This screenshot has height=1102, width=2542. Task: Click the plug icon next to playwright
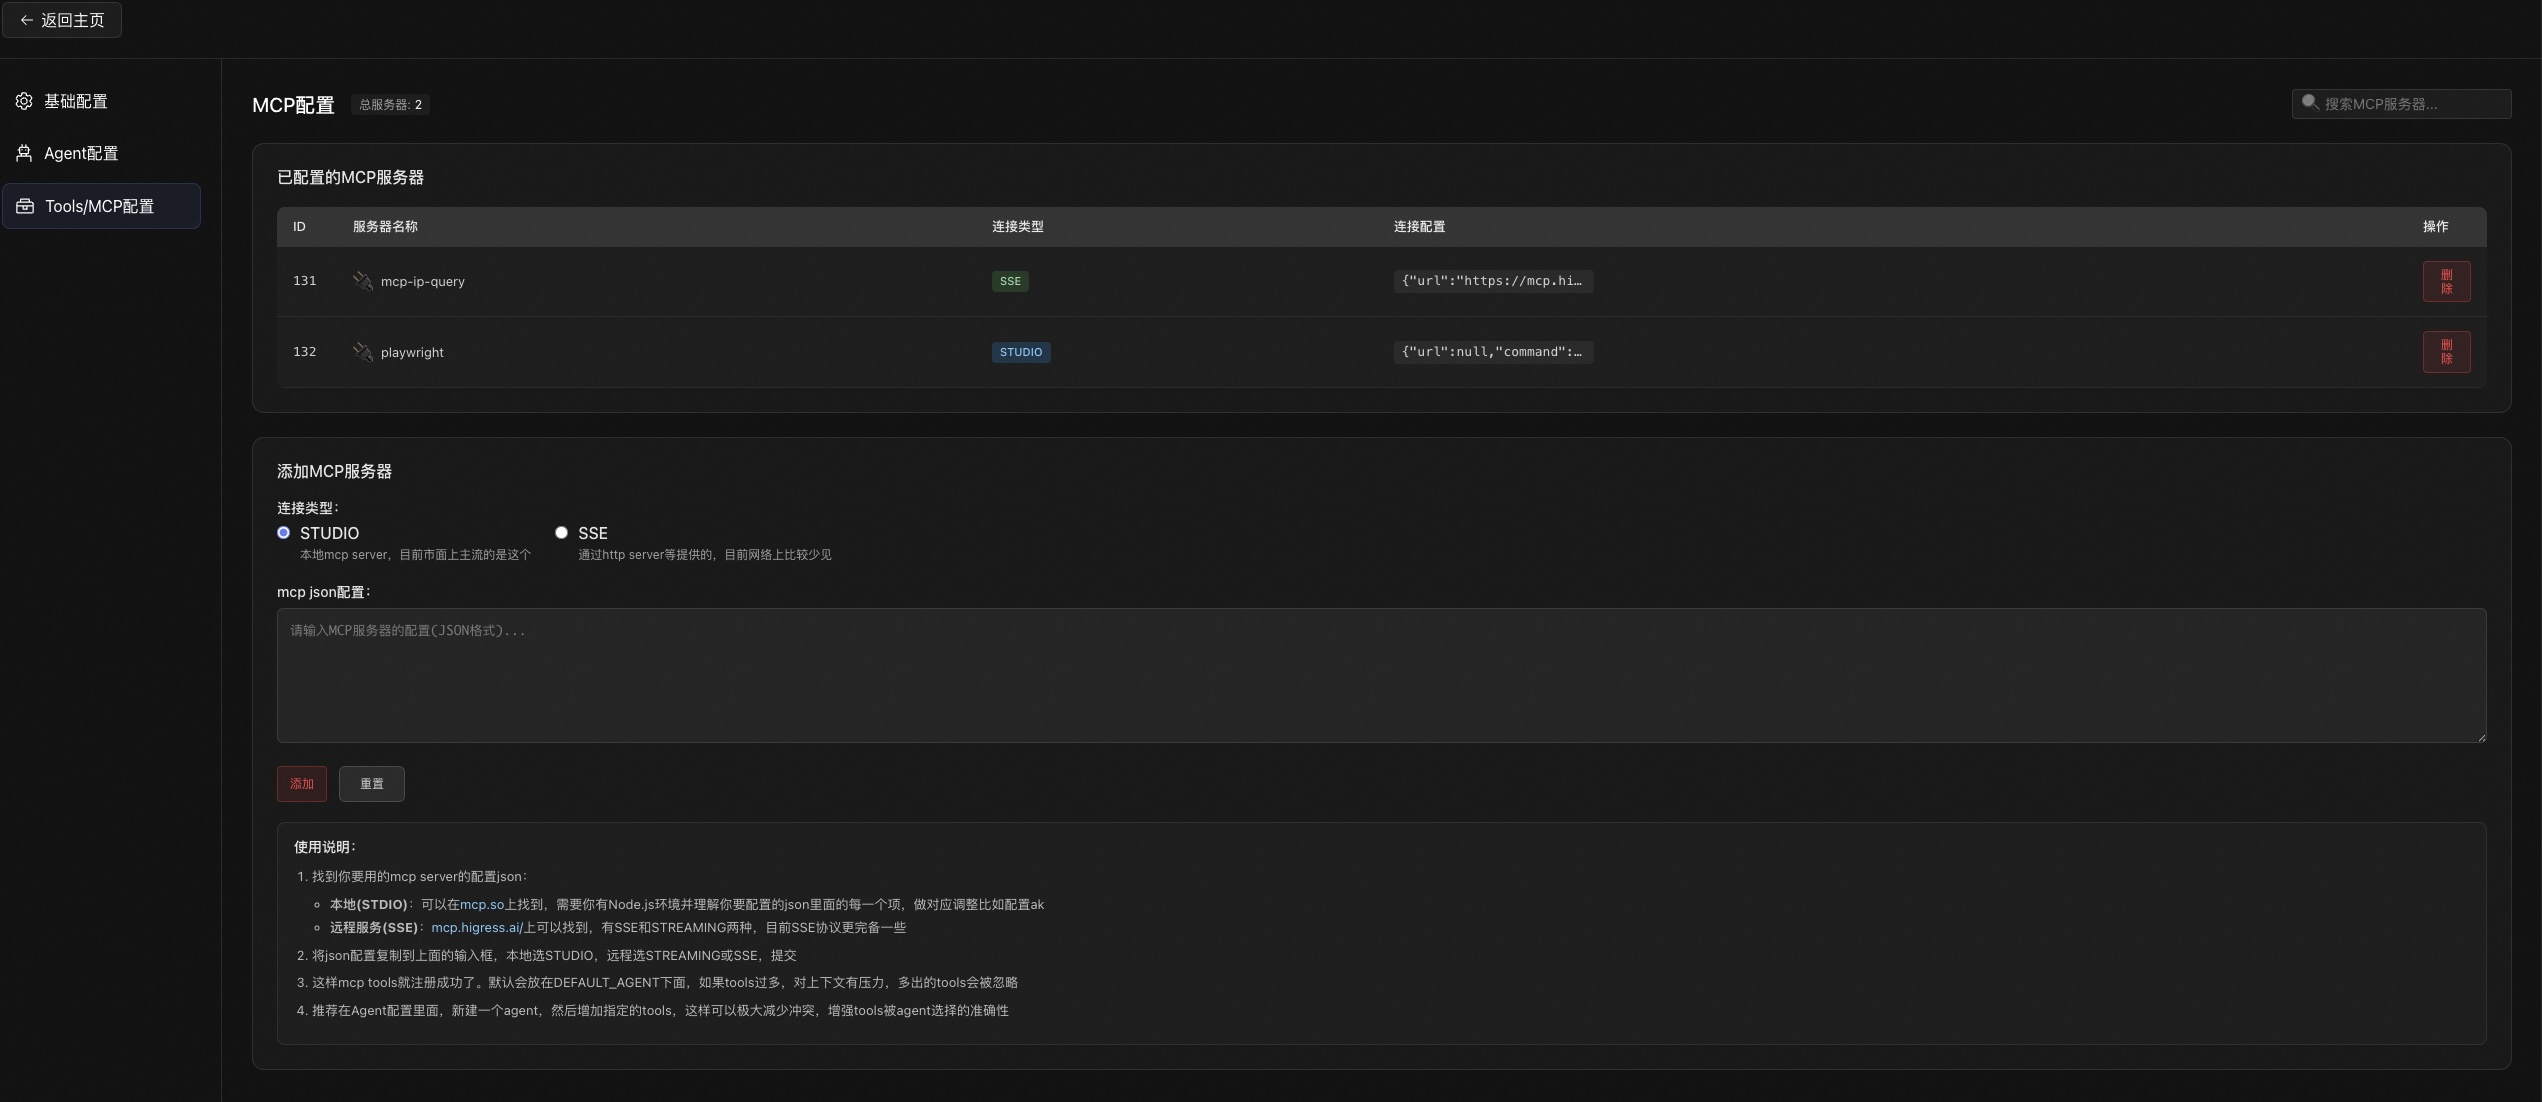click(362, 352)
